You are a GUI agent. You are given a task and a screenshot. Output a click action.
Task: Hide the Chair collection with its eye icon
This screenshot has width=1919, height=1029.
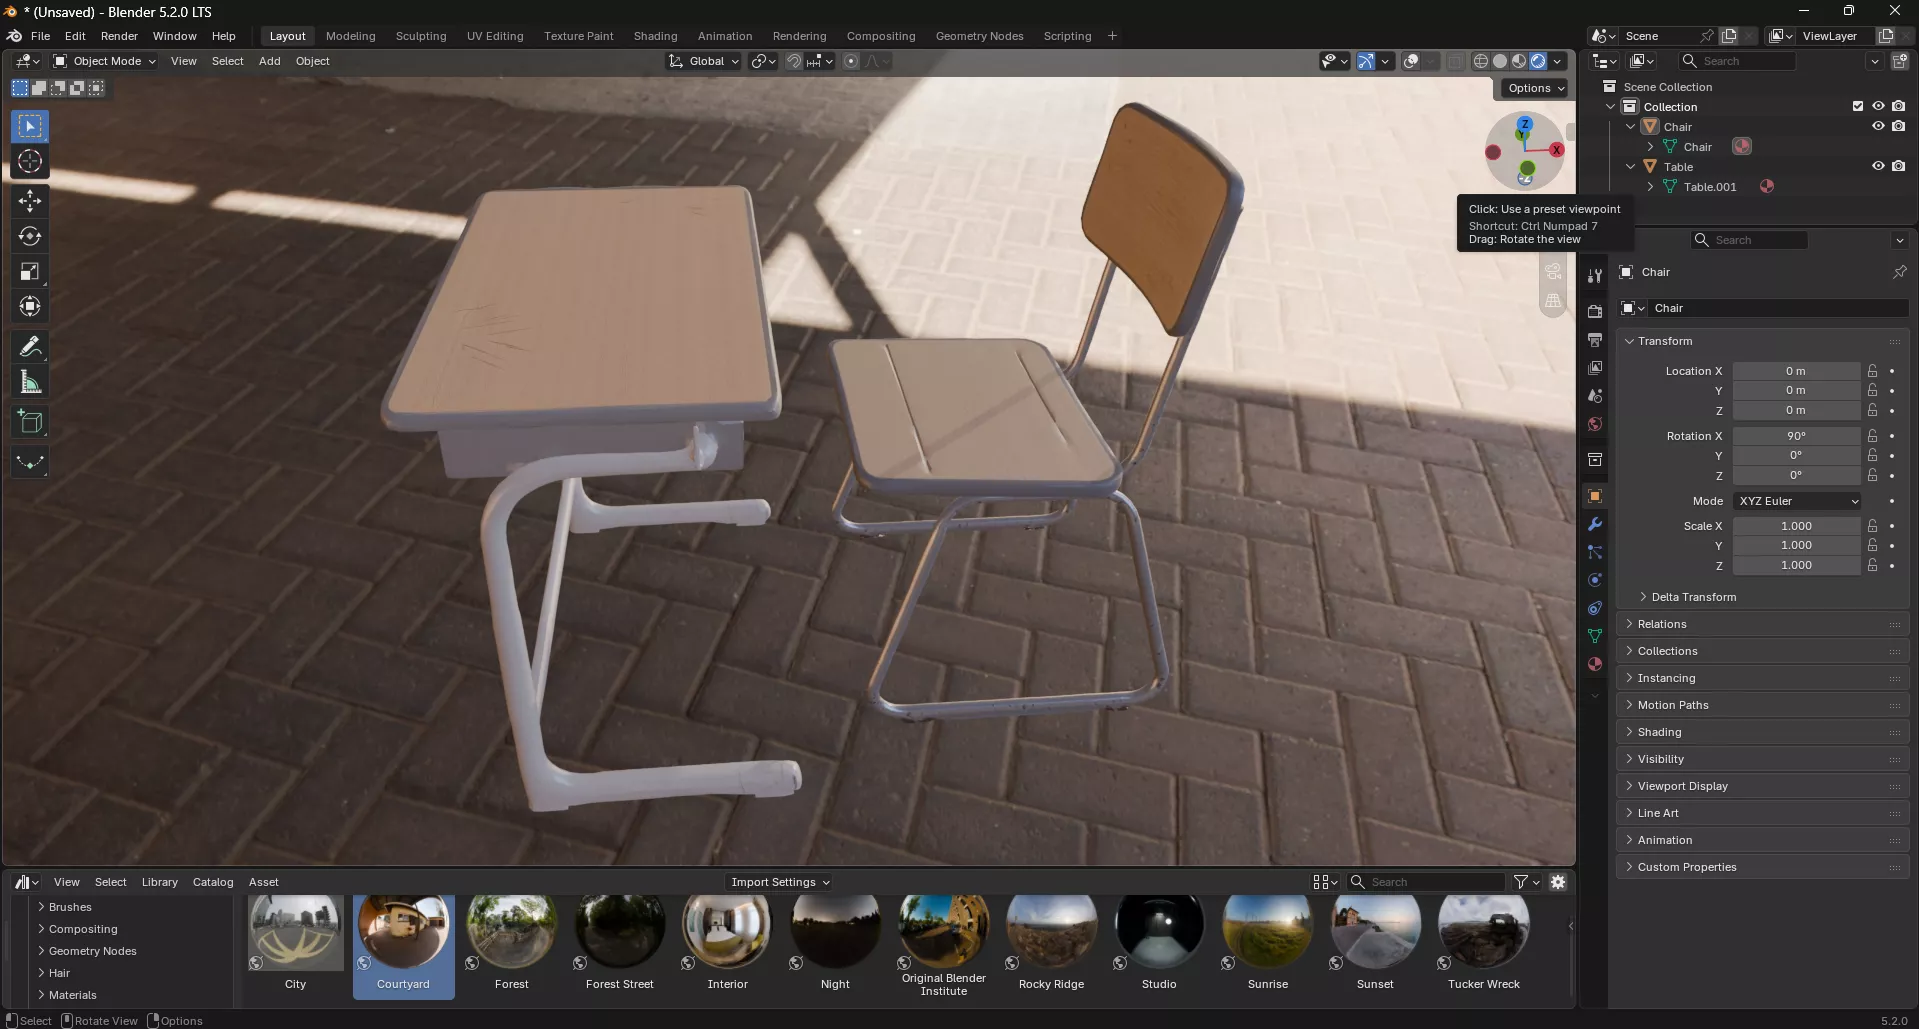(1878, 126)
